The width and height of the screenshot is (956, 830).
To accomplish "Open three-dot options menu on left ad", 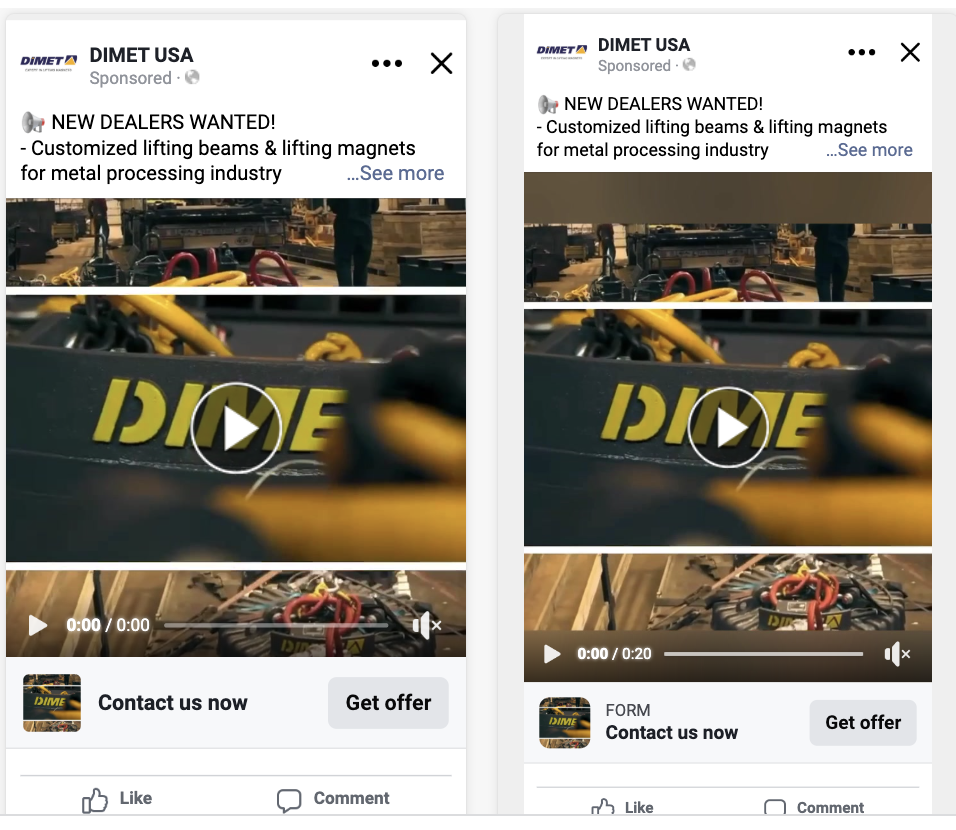I will [386, 64].
